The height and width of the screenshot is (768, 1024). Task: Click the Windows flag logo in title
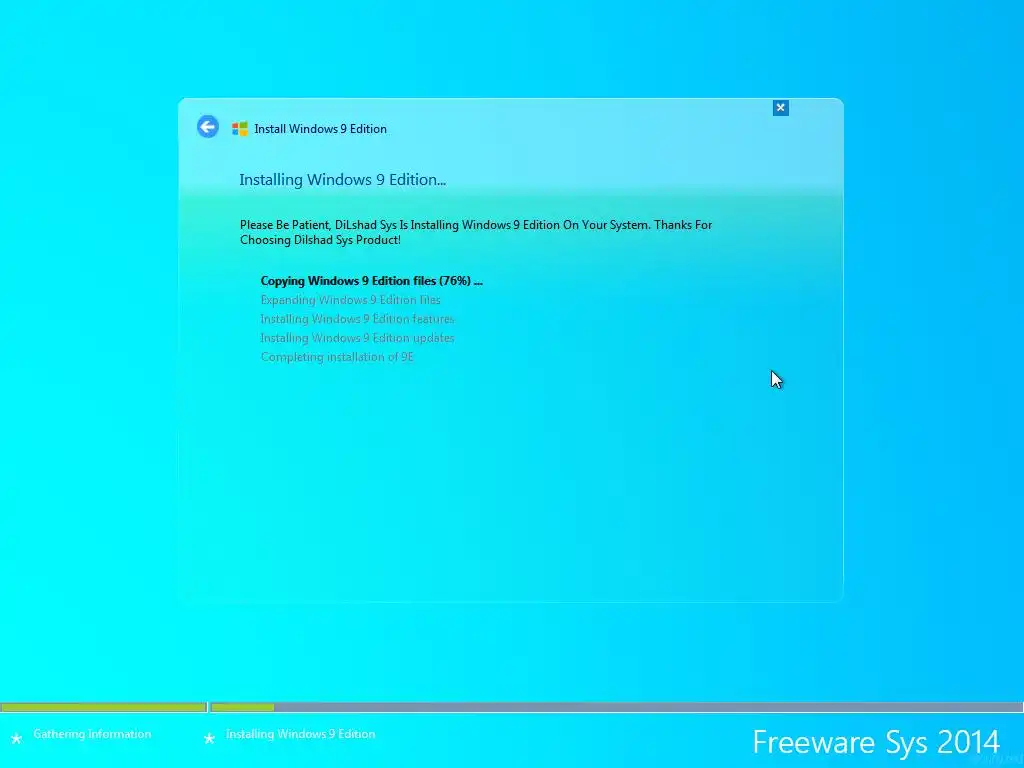coord(240,129)
